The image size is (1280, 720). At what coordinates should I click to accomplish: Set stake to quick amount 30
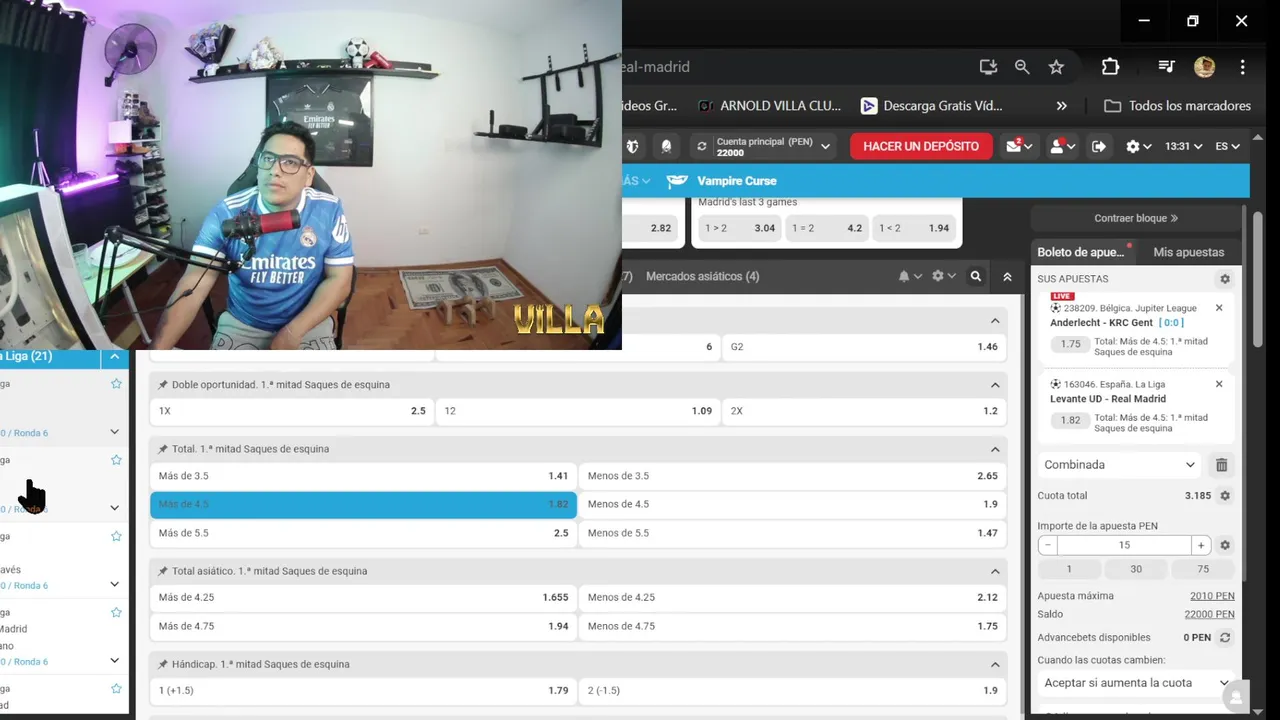(1136, 569)
